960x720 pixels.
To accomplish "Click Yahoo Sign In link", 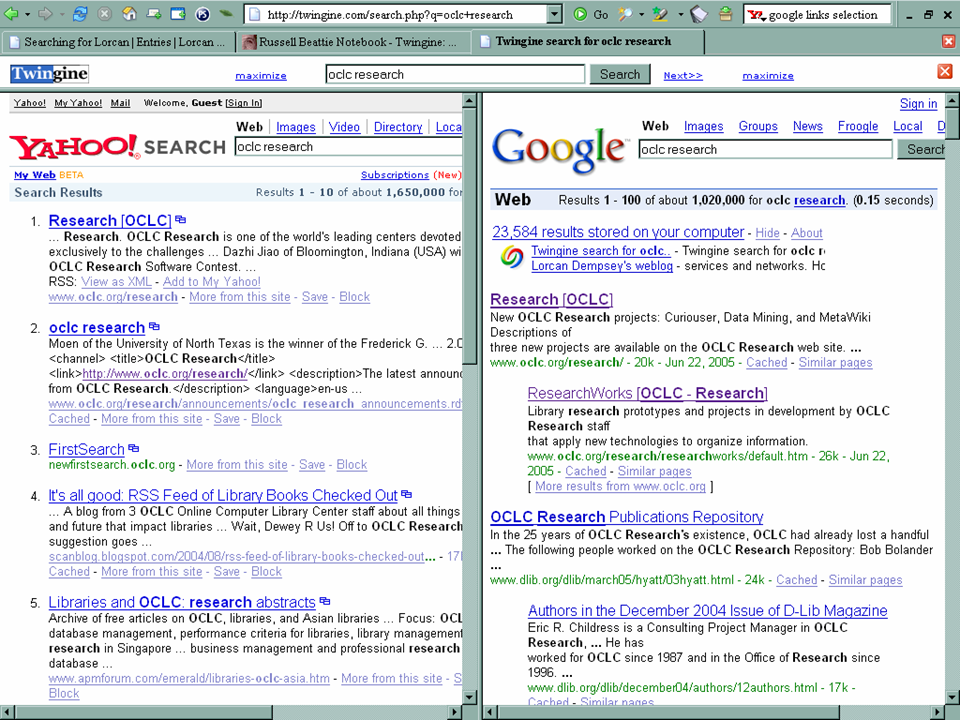I will pos(244,103).
